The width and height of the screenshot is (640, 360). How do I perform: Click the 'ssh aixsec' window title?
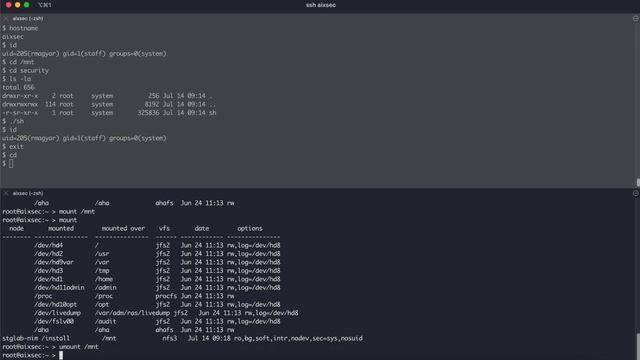pos(320,5)
